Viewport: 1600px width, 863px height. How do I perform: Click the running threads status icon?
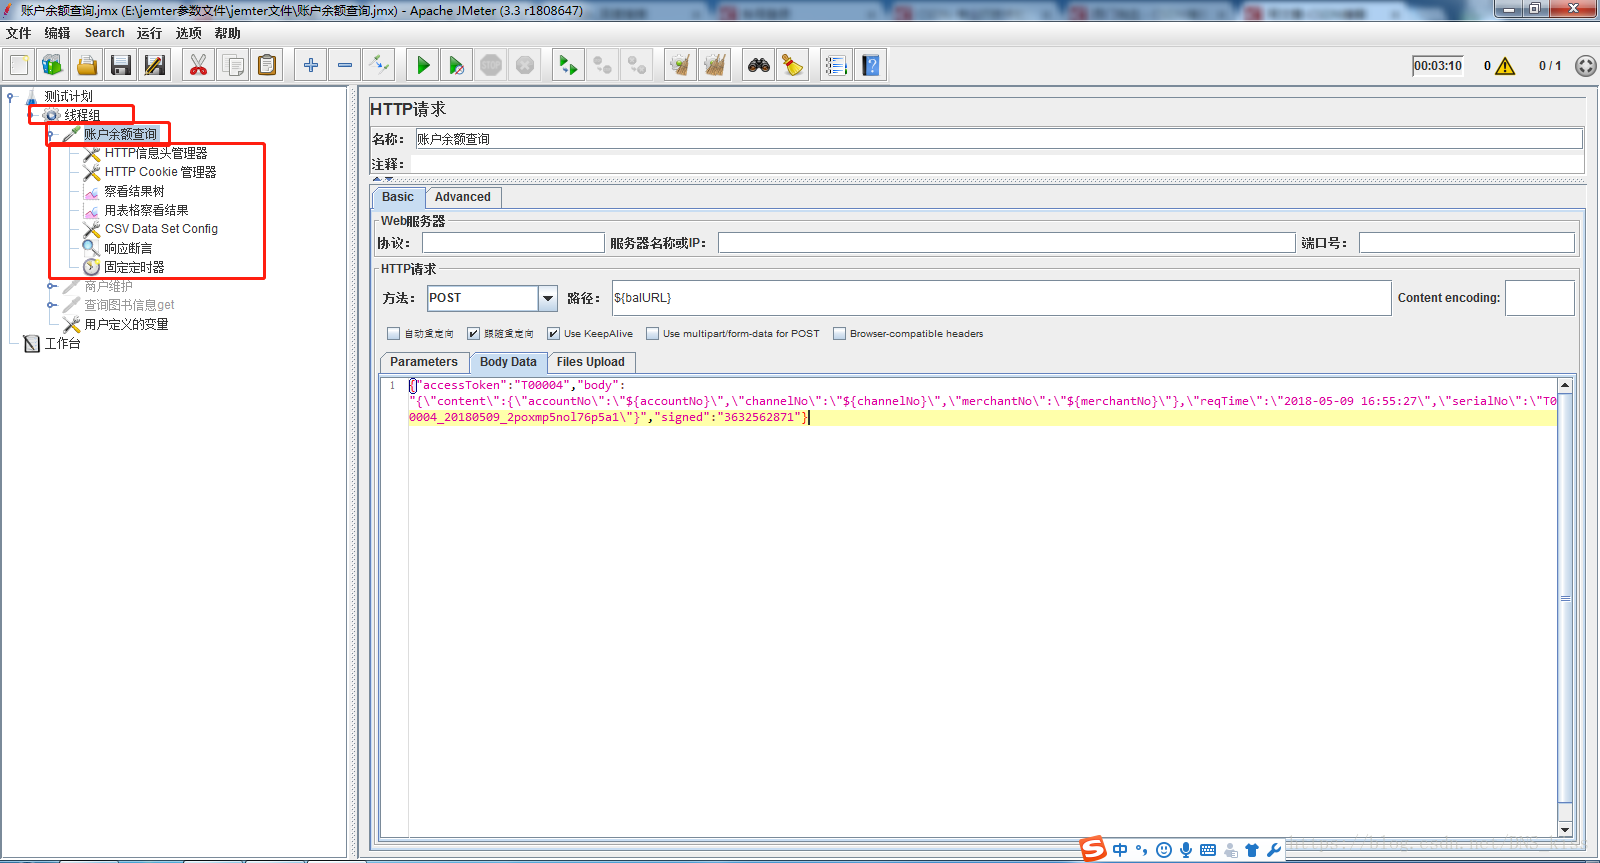pyautogui.click(x=1586, y=66)
